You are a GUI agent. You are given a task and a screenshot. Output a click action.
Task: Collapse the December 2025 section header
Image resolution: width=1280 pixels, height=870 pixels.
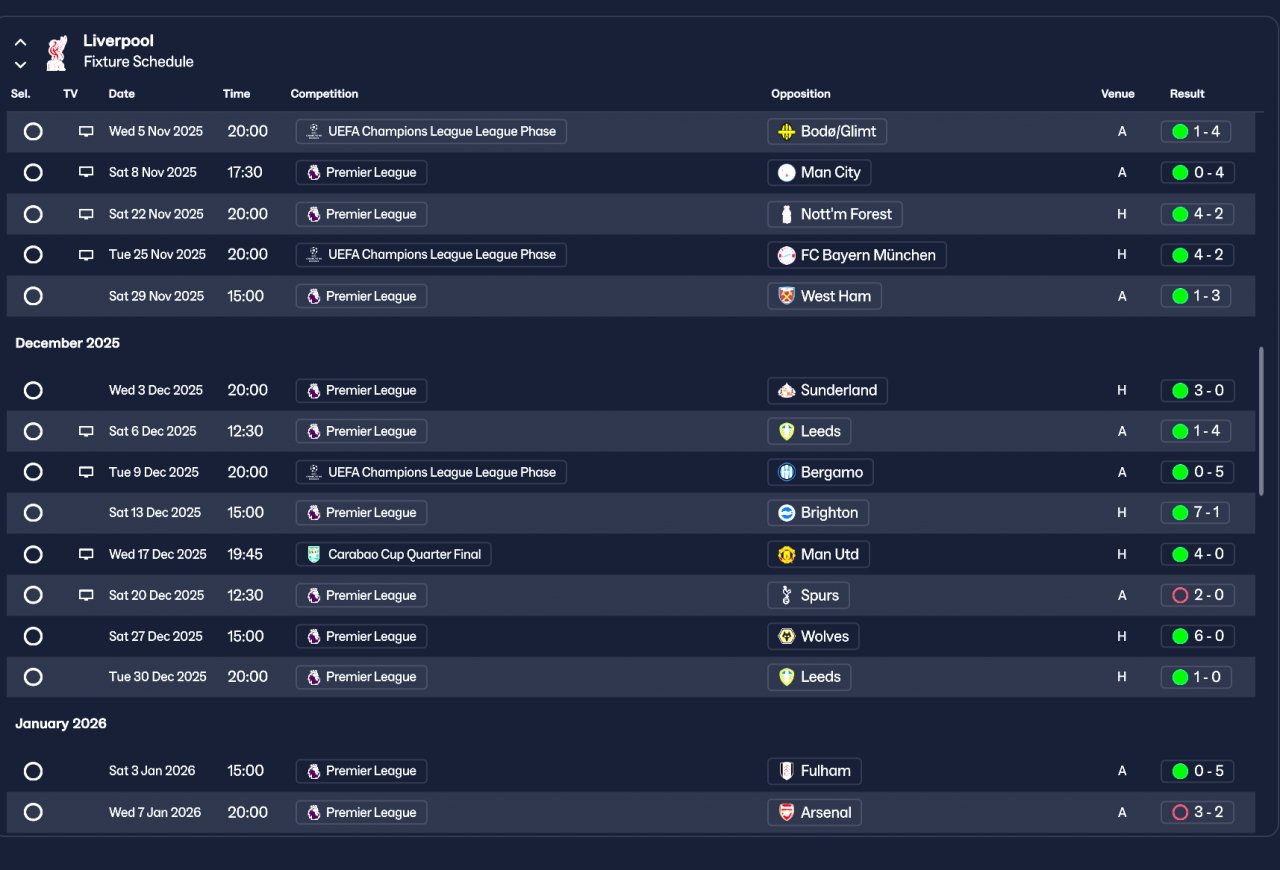point(67,343)
